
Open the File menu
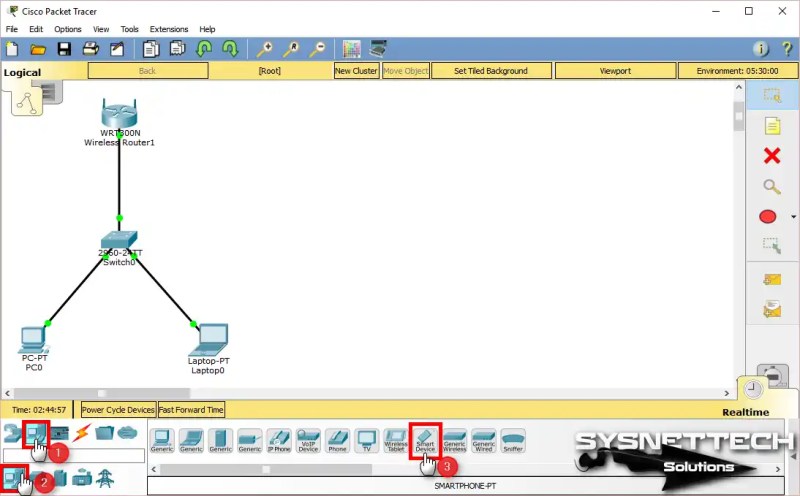12,29
